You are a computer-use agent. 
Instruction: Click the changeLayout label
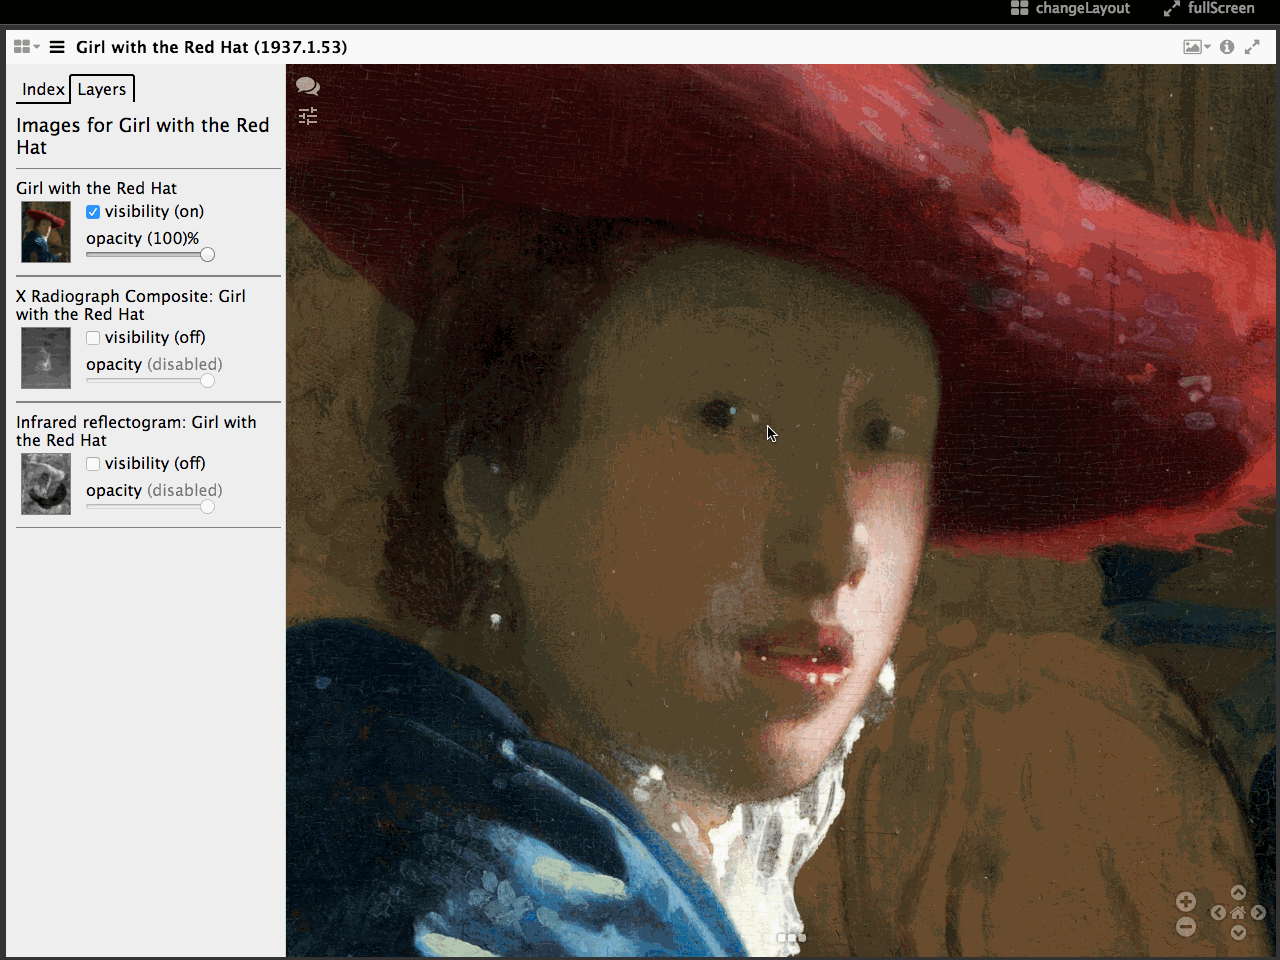click(x=1083, y=8)
